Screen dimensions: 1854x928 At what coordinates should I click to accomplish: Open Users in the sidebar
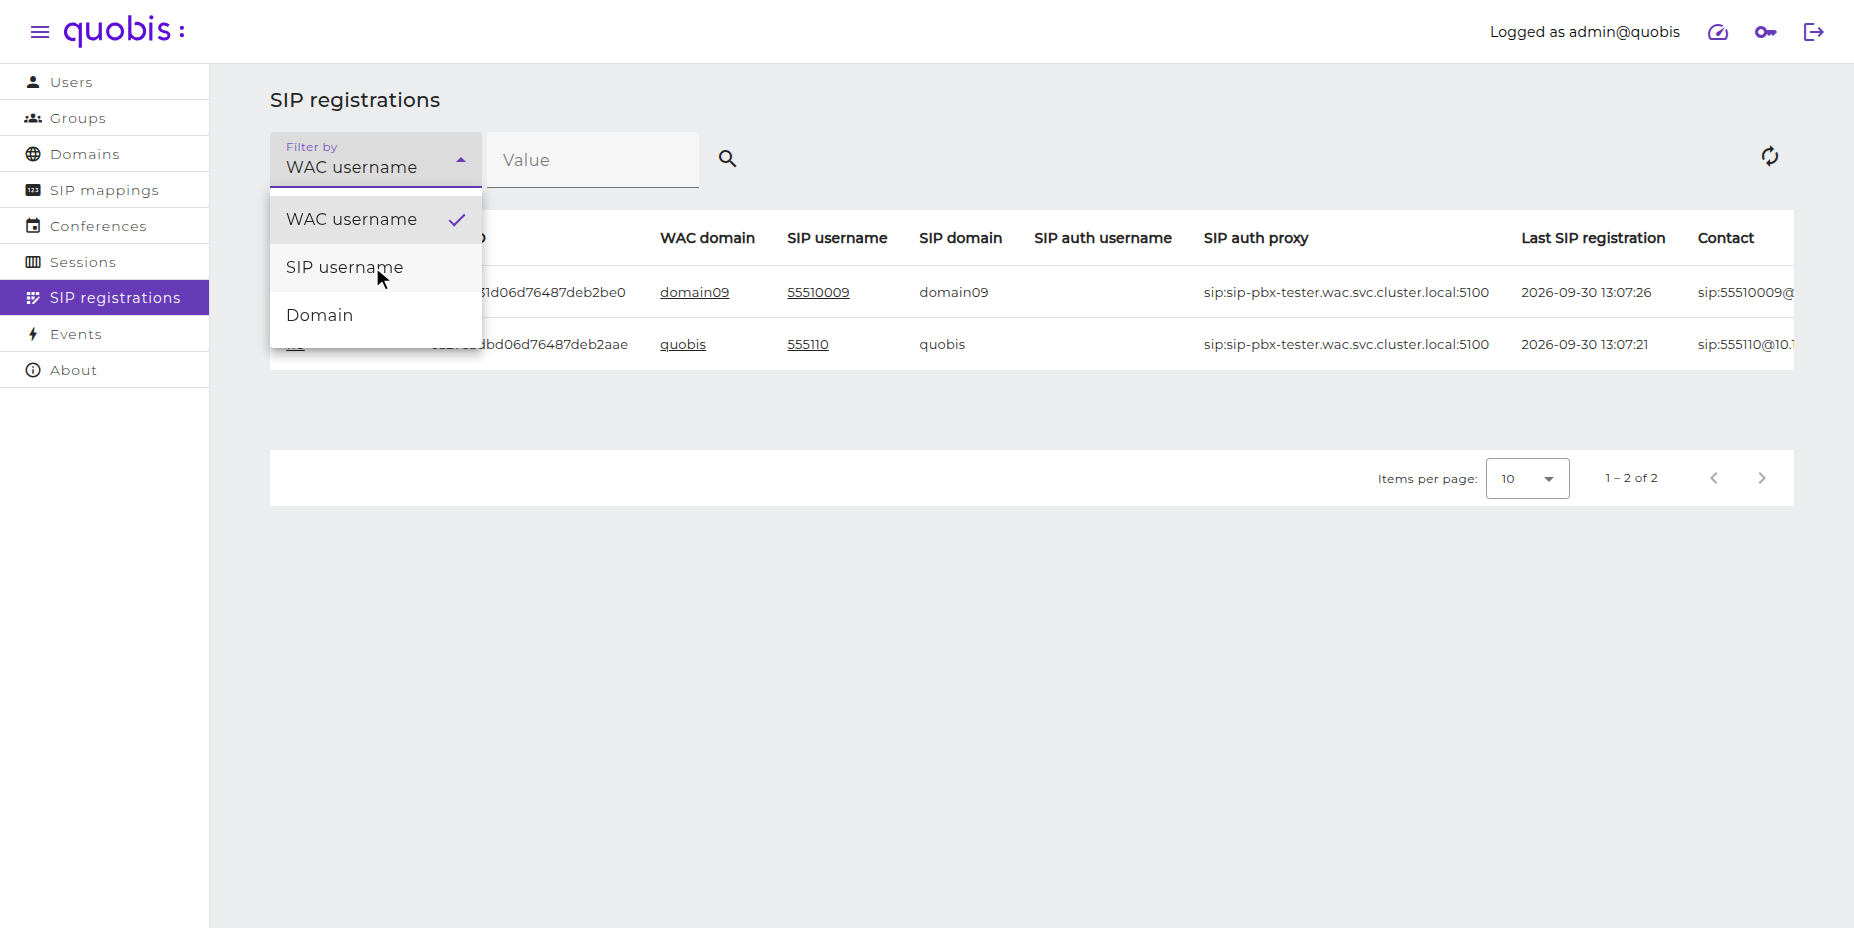[x=104, y=82]
